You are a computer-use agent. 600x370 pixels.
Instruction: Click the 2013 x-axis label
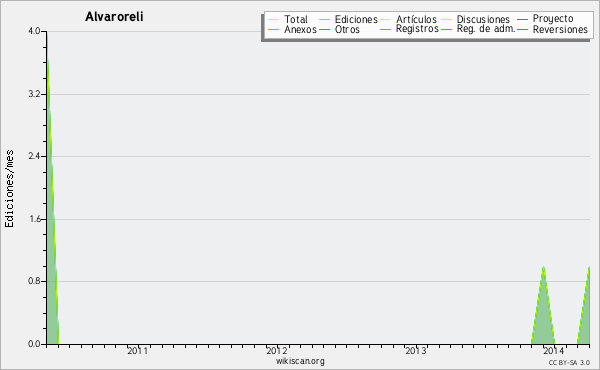click(416, 350)
